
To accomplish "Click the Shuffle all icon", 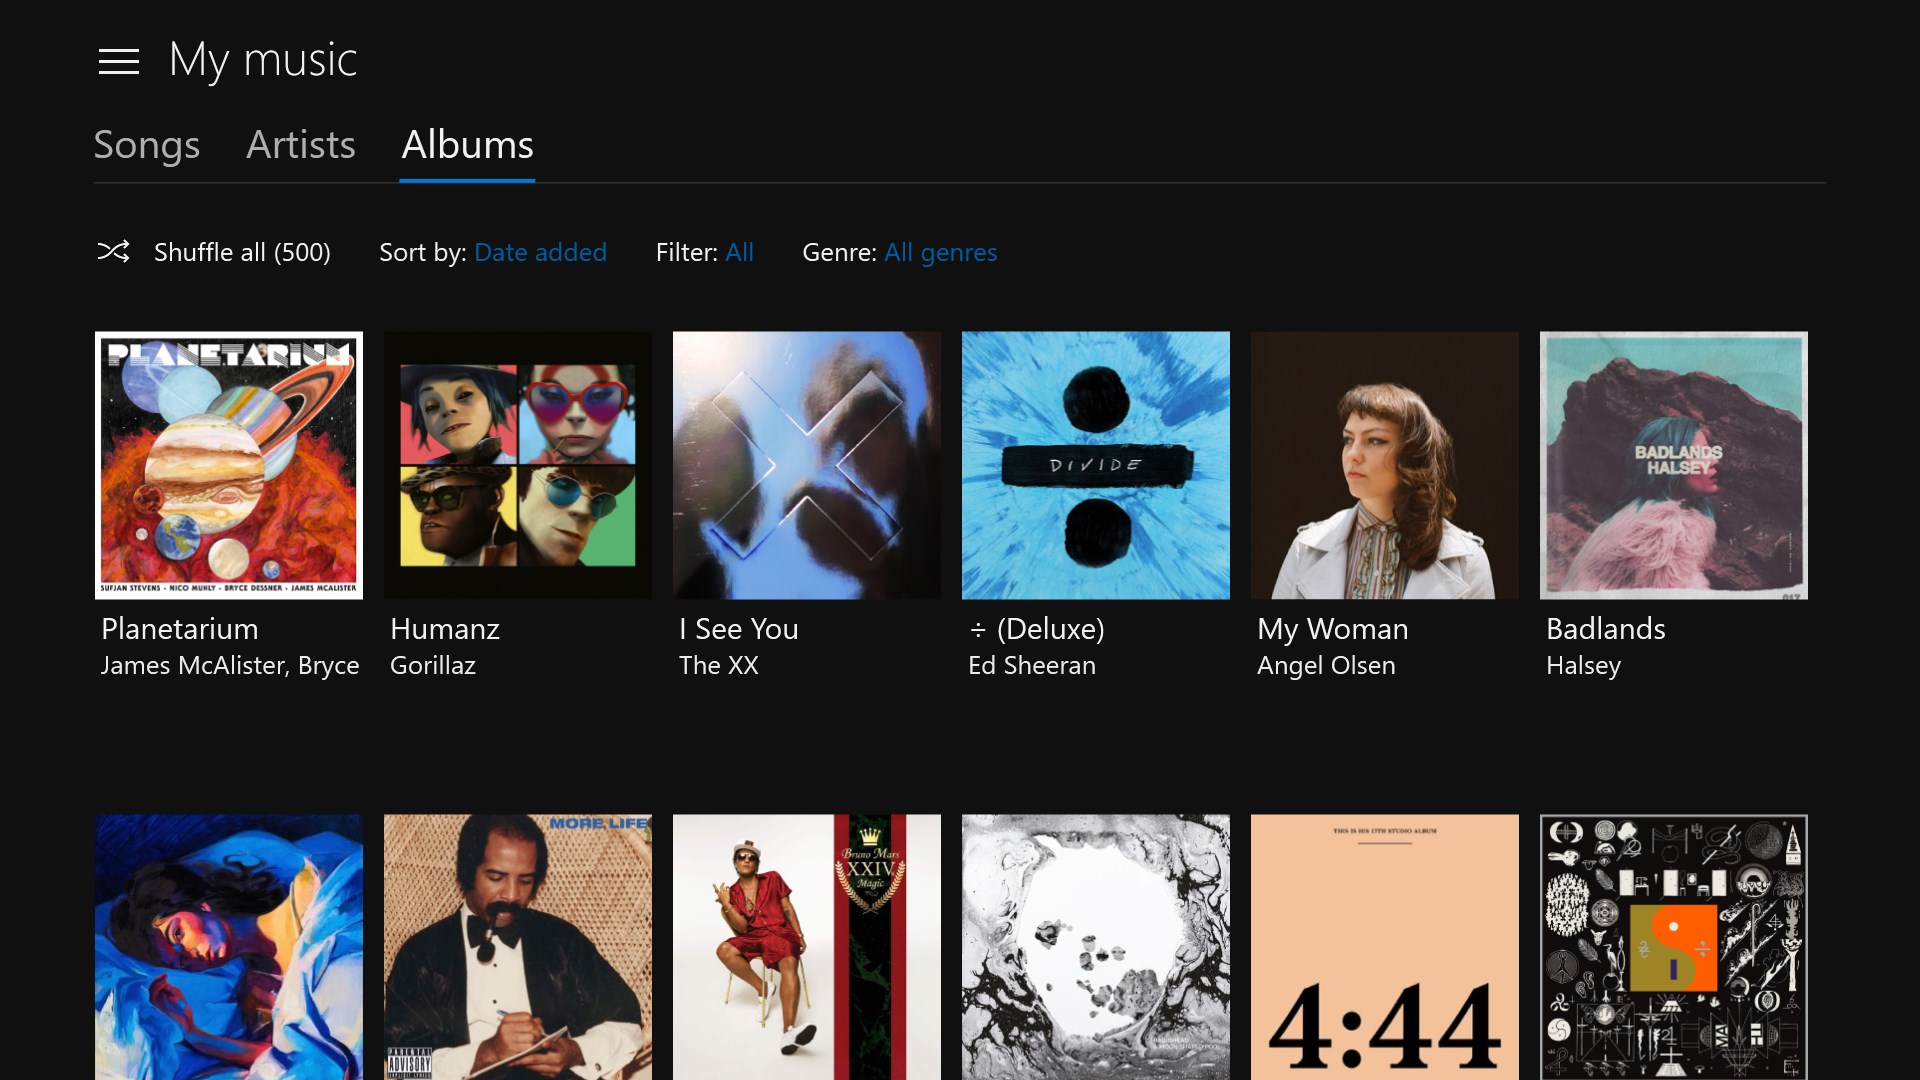I will click(113, 252).
